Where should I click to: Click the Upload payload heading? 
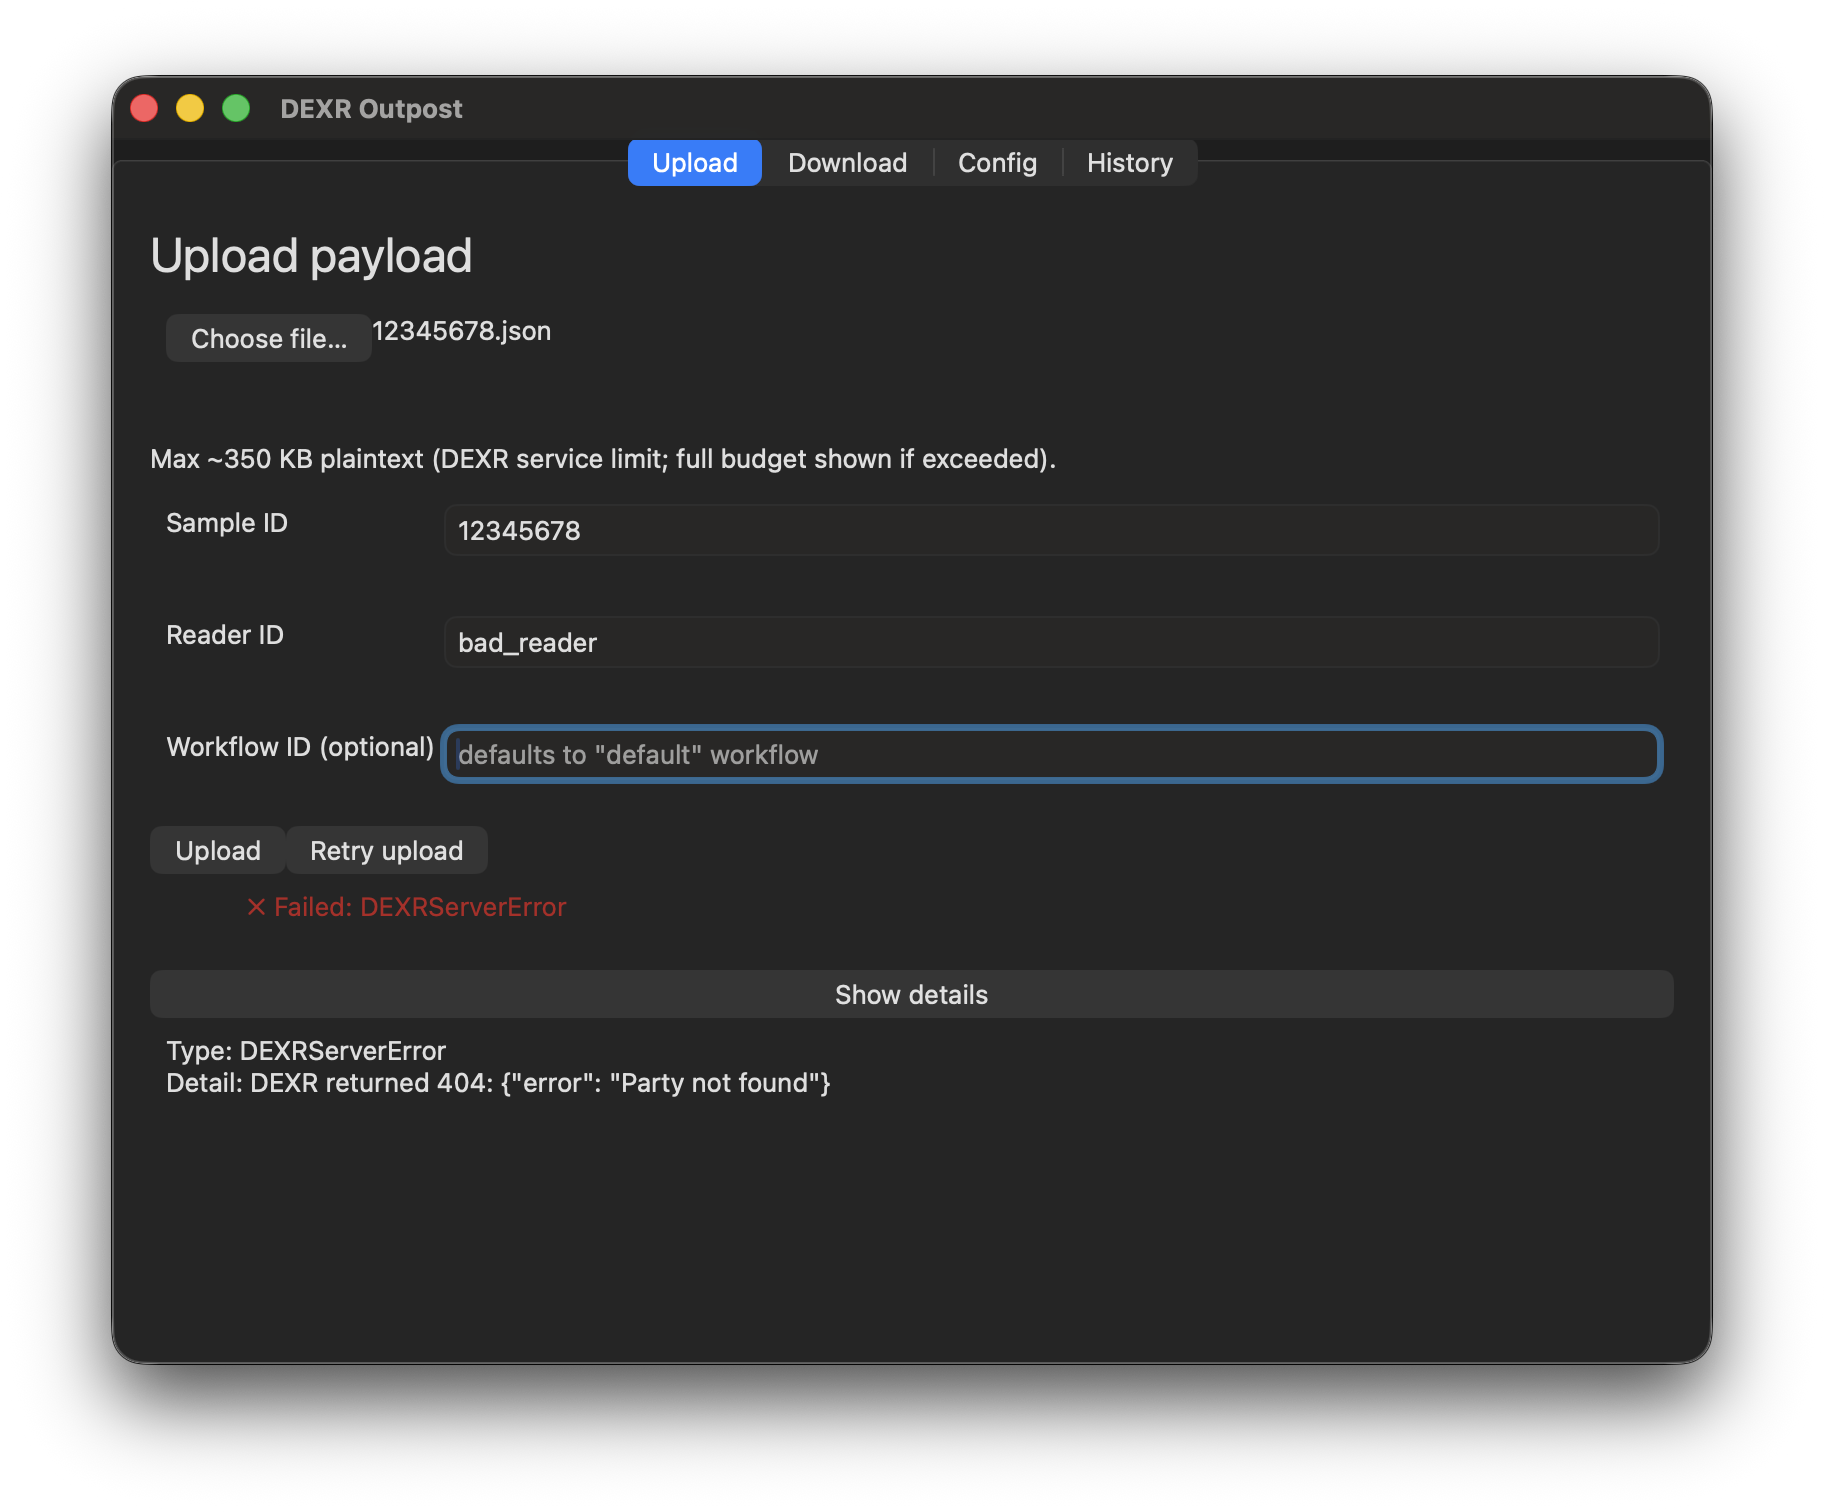pyautogui.click(x=311, y=256)
